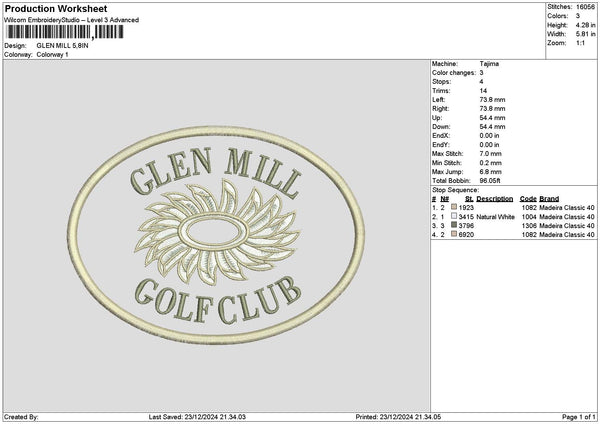Click the Min Stitch value 0.2 mm
The height and width of the screenshot is (424, 600).
491,163
